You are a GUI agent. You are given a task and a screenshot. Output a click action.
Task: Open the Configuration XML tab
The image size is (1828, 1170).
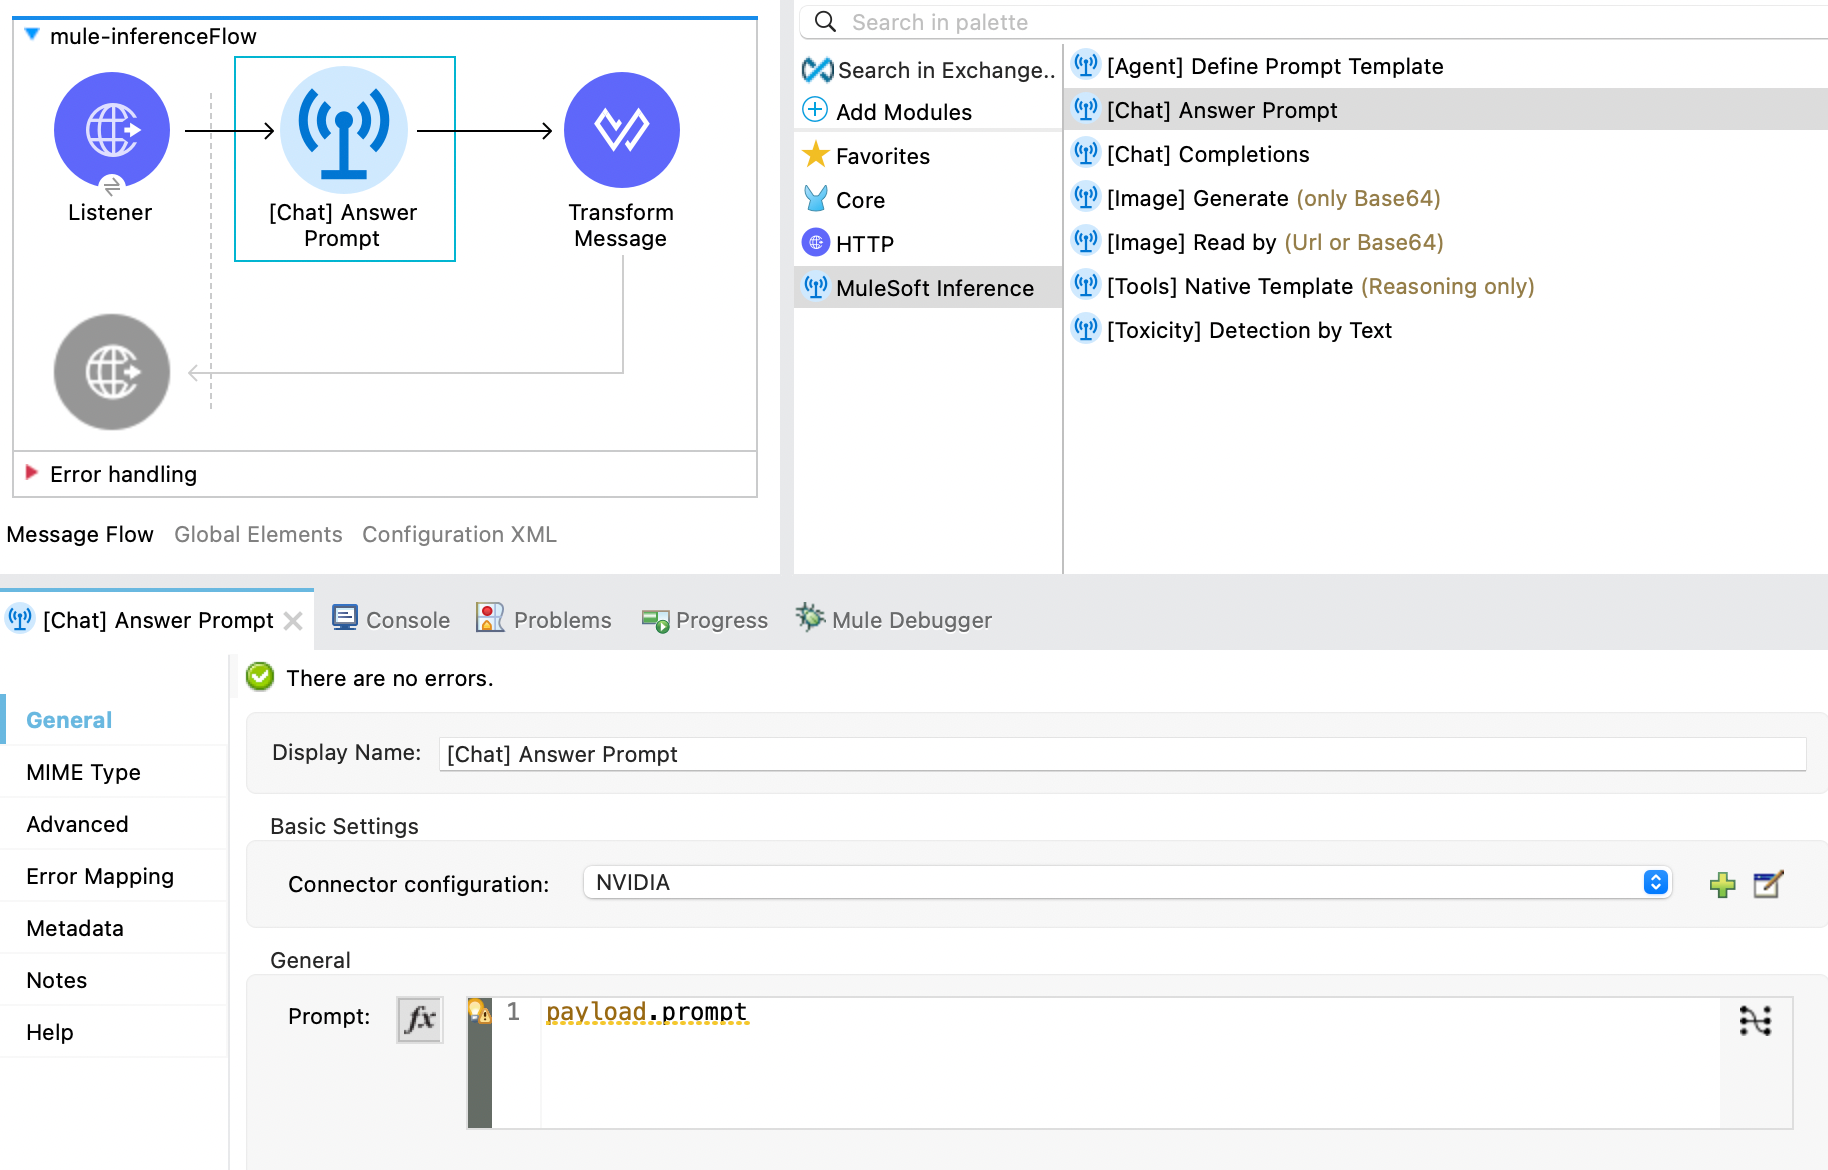tap(459, 534)
